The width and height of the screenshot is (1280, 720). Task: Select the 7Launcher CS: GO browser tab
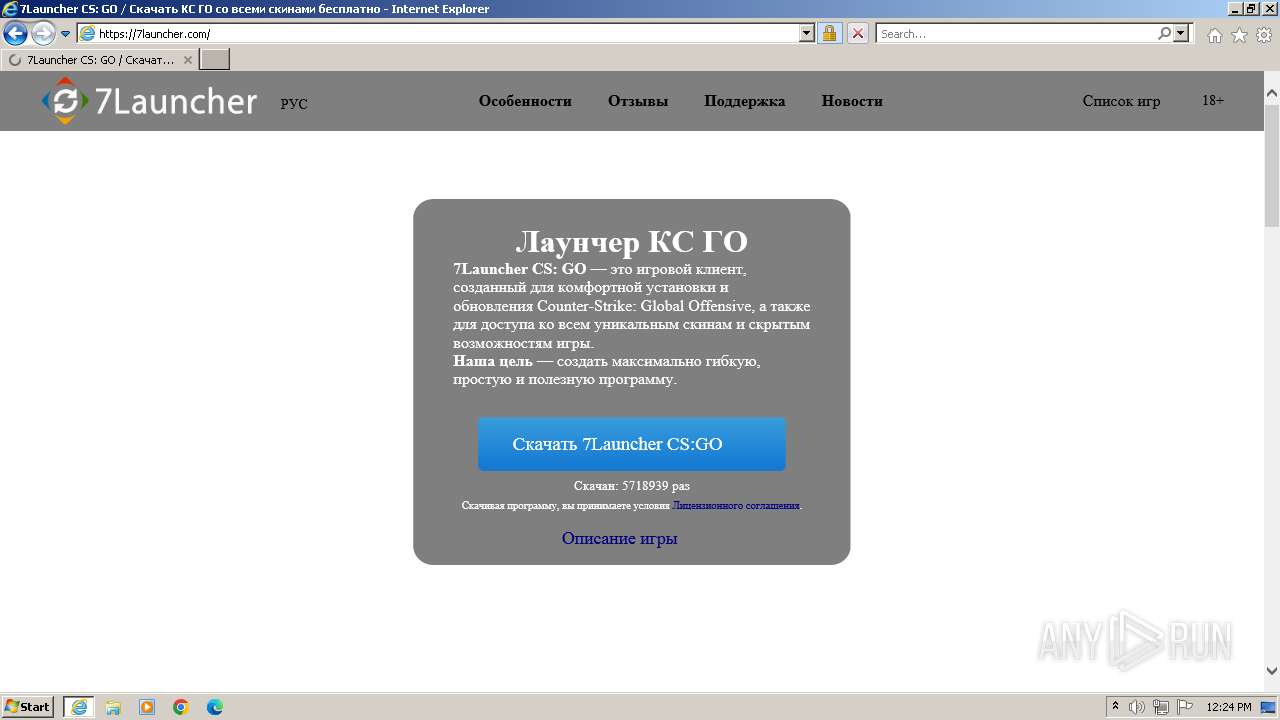click(99, 60)
